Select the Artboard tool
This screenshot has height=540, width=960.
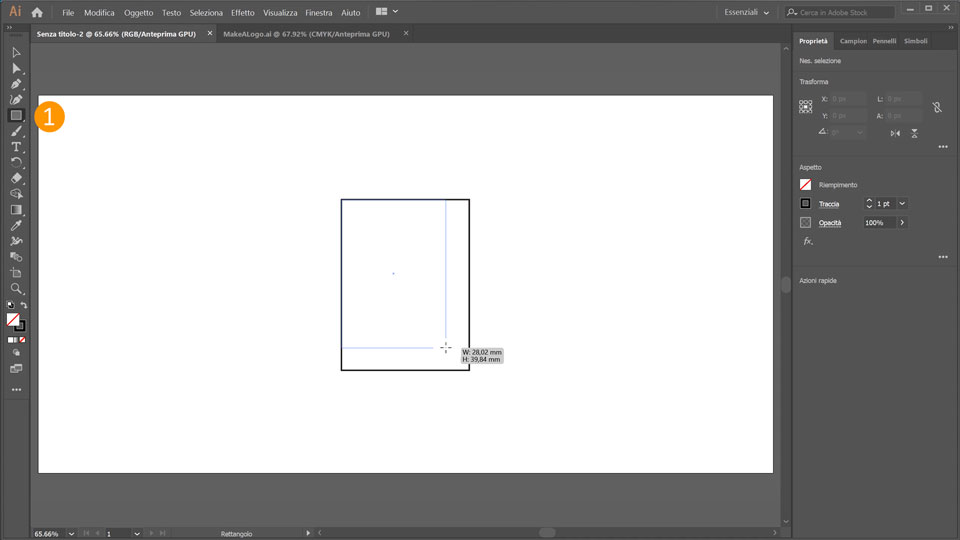(x=16, y=273)
